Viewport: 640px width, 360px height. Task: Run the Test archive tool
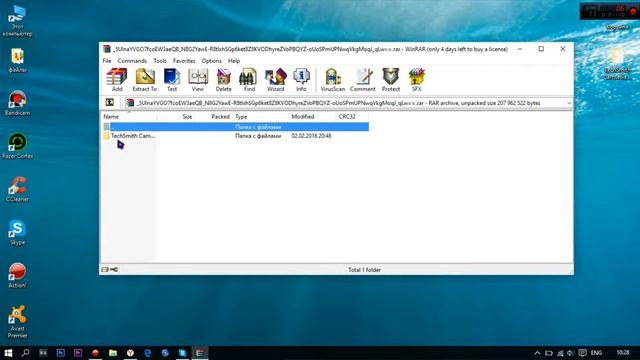pos(172,80)
